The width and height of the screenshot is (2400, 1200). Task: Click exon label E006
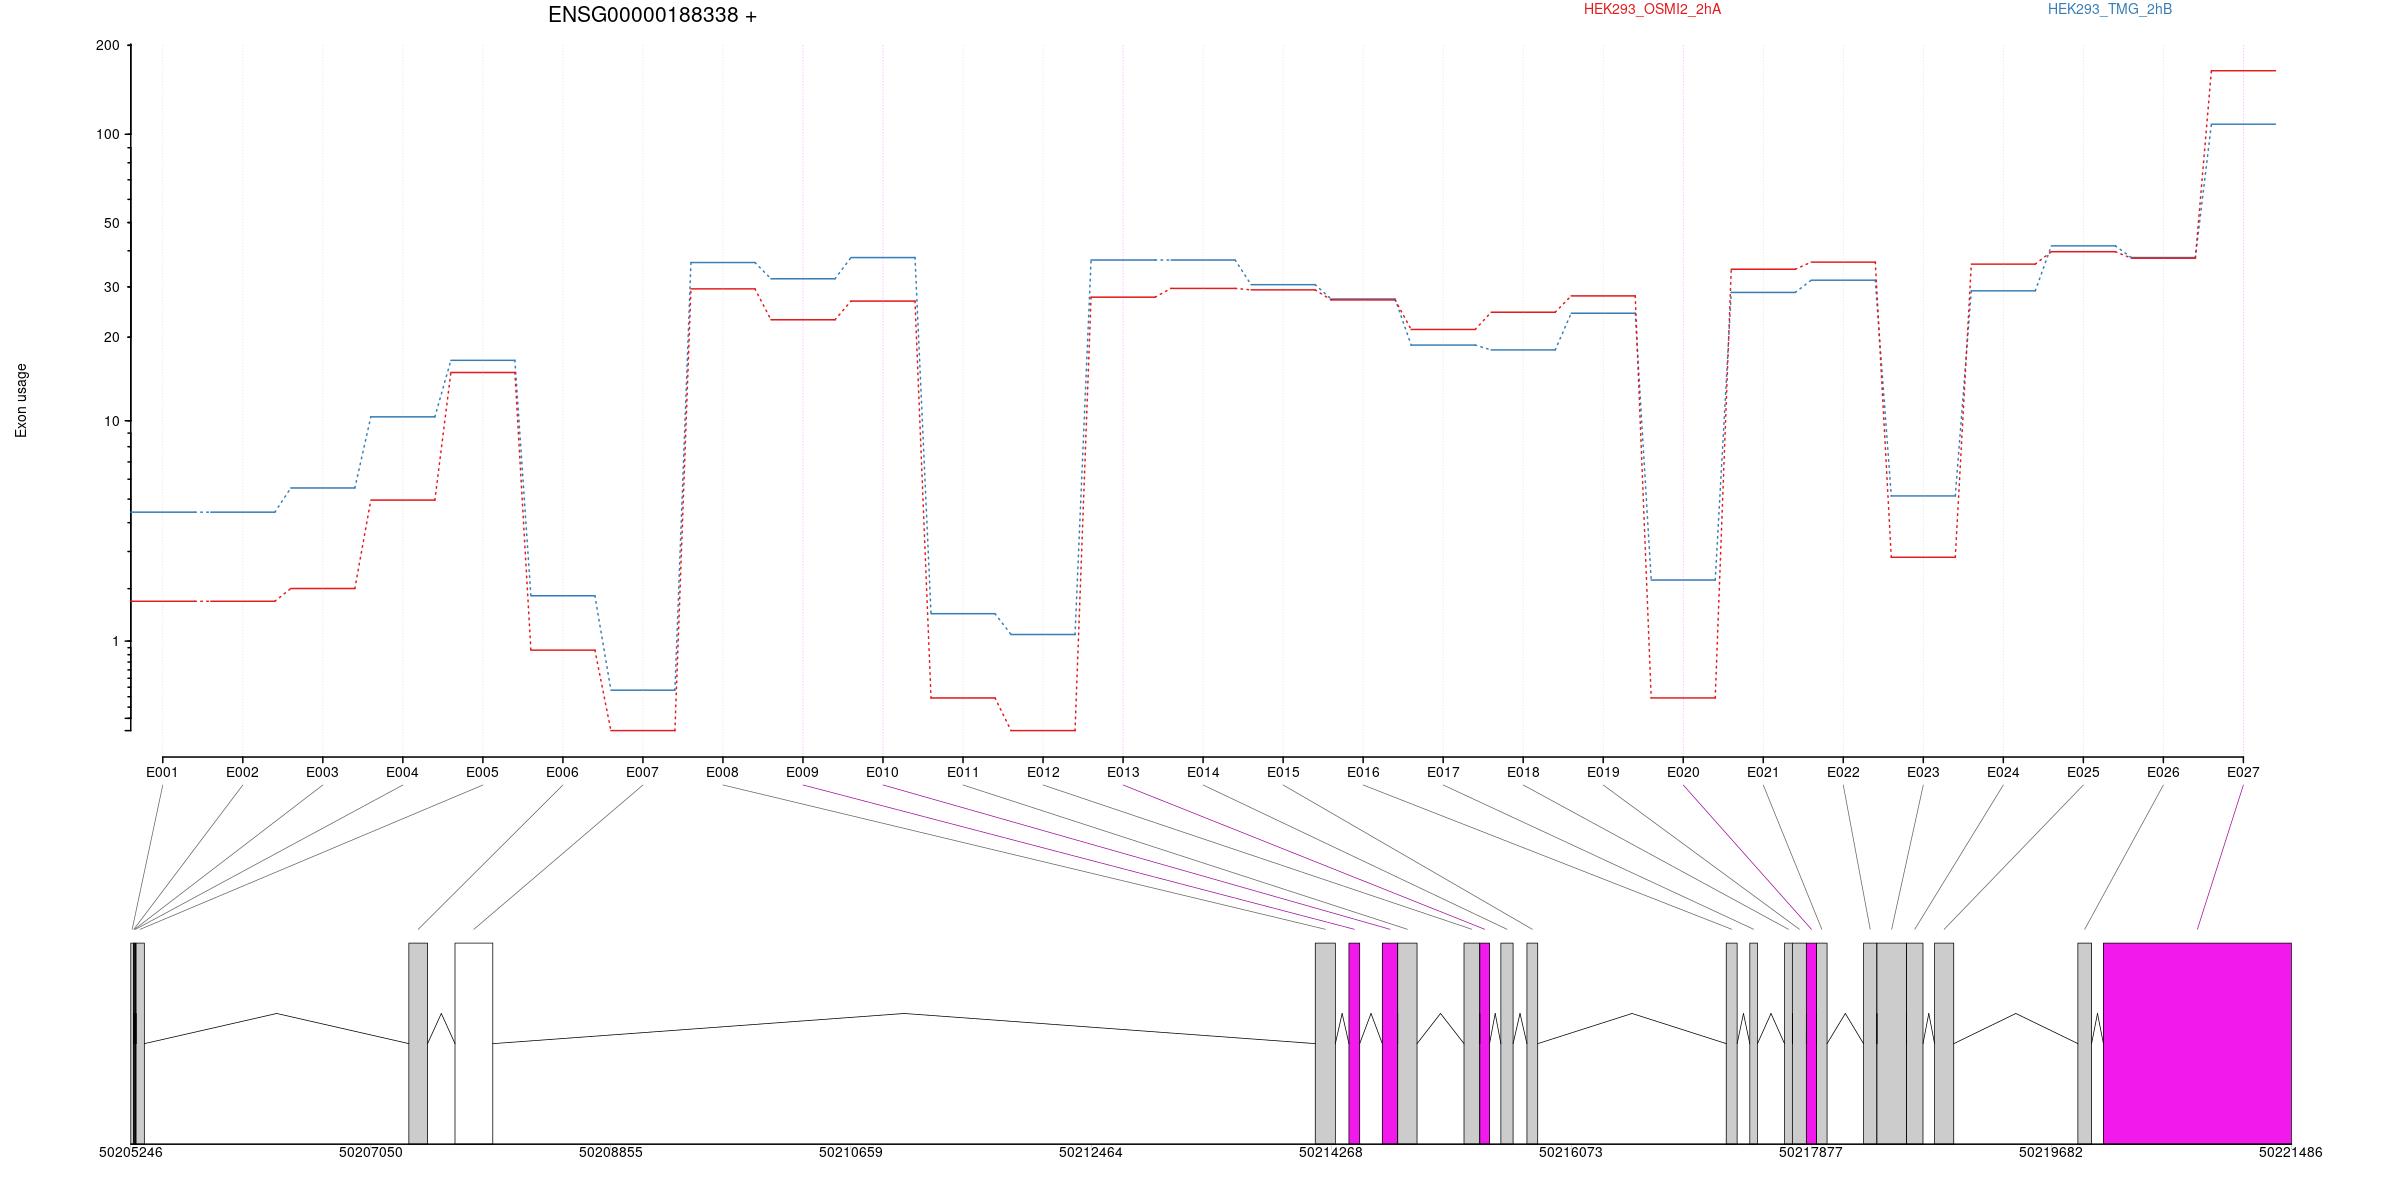click(x=562, y=772)
